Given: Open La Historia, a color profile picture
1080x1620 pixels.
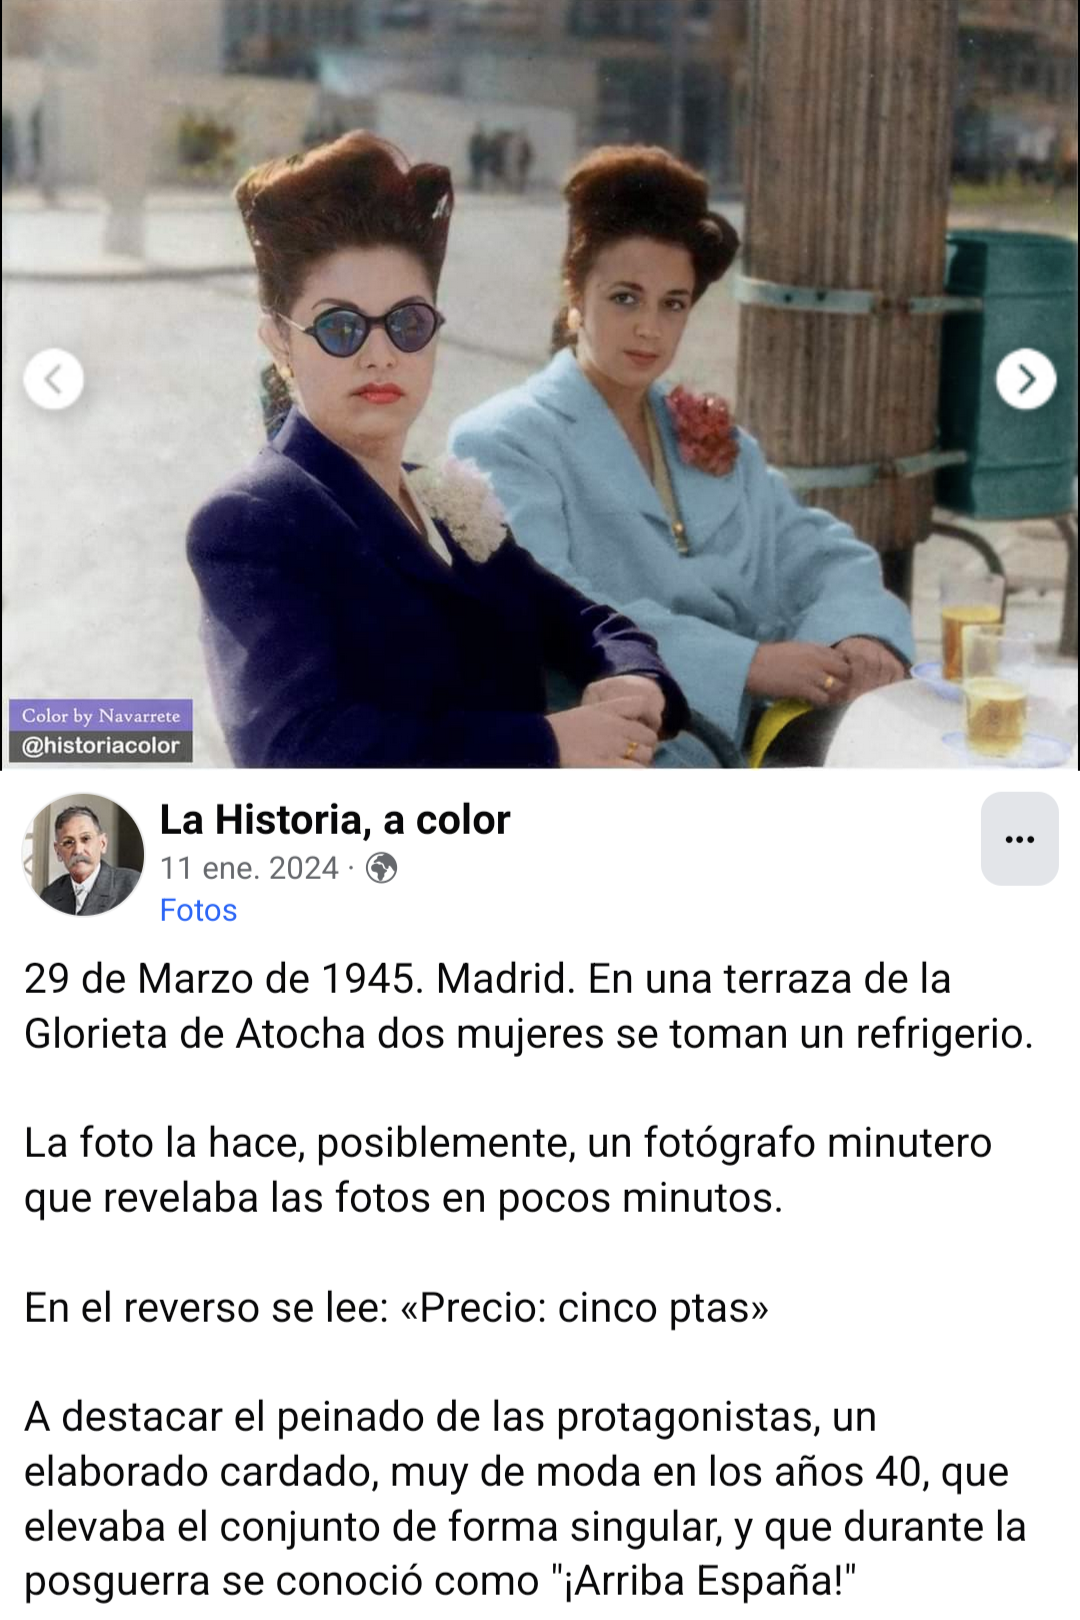Looking at the screenshot, I should (x=83, y=855).
